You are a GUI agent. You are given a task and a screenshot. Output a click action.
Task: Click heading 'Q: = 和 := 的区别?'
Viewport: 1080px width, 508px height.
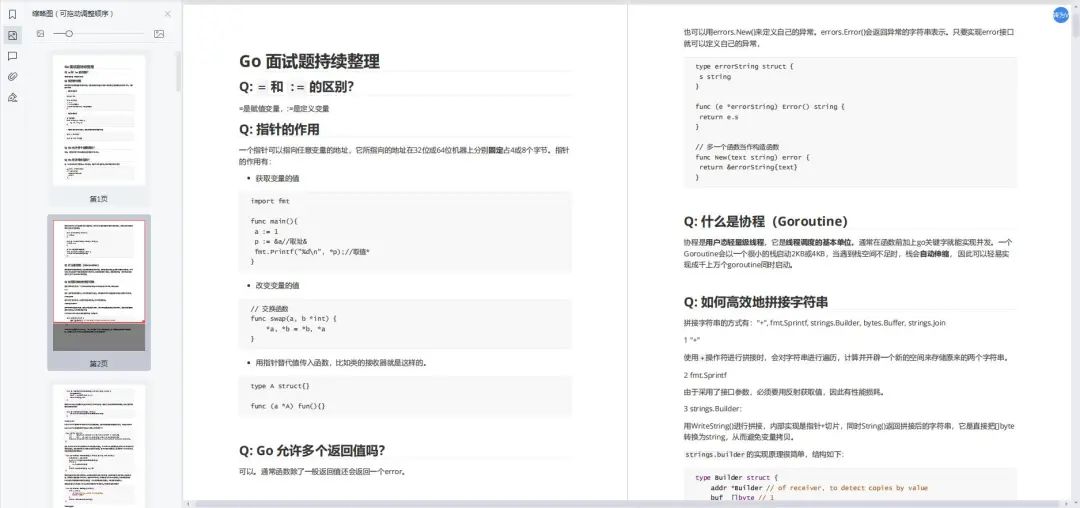click(297, 87)
